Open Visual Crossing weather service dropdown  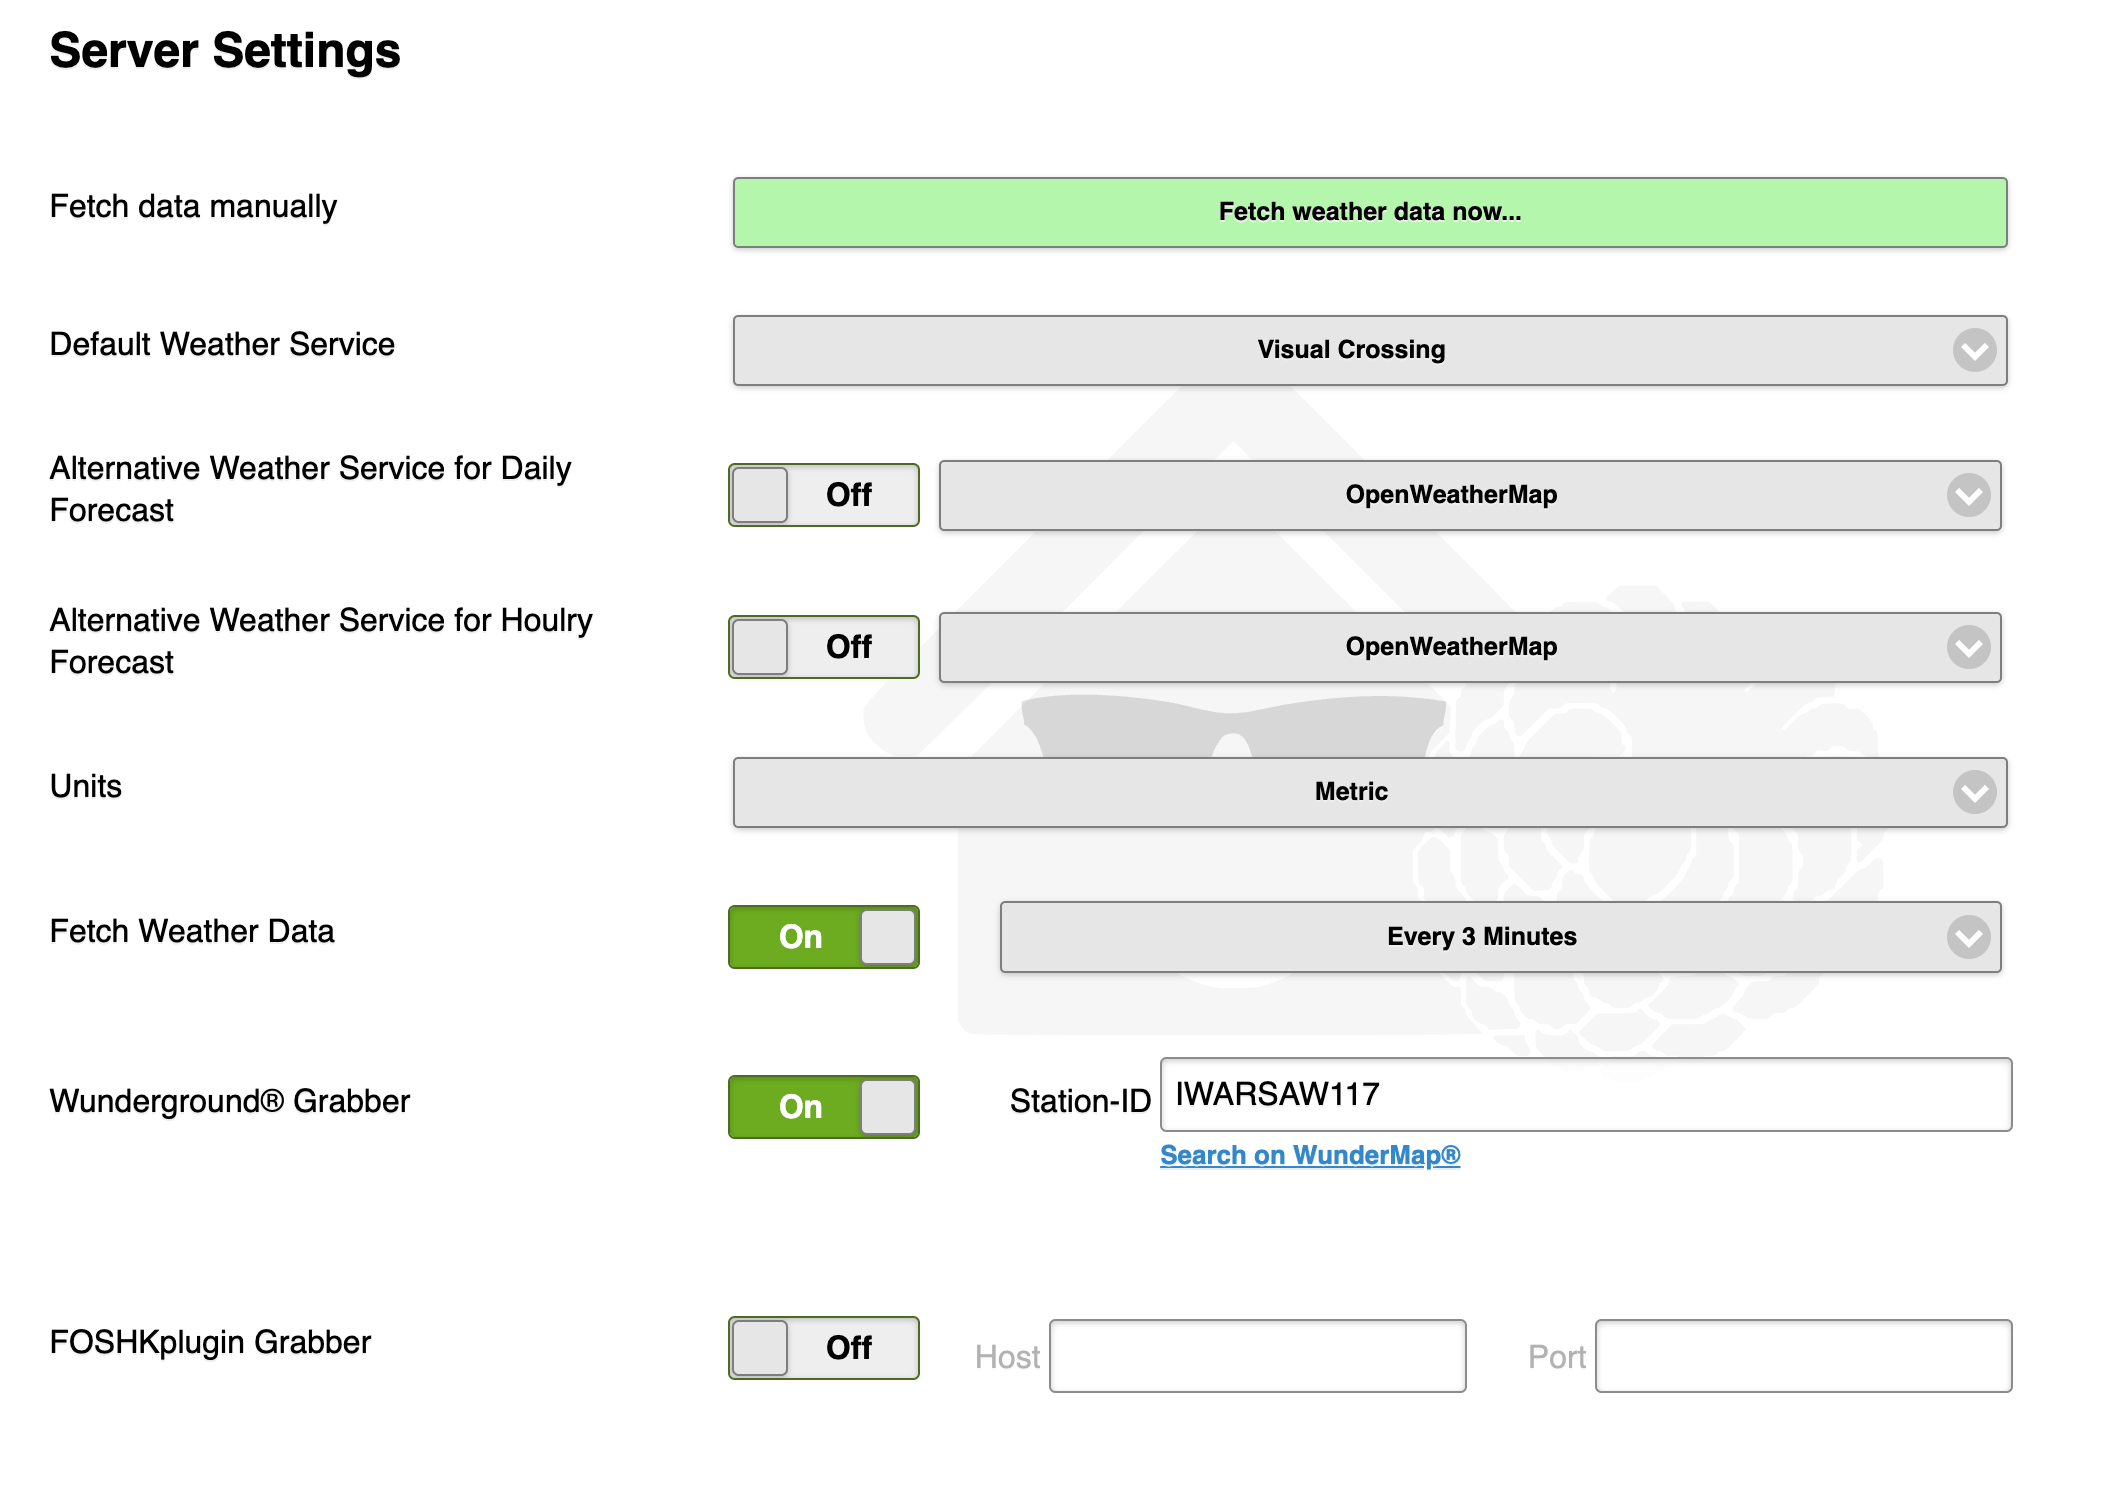point(1350,350)
